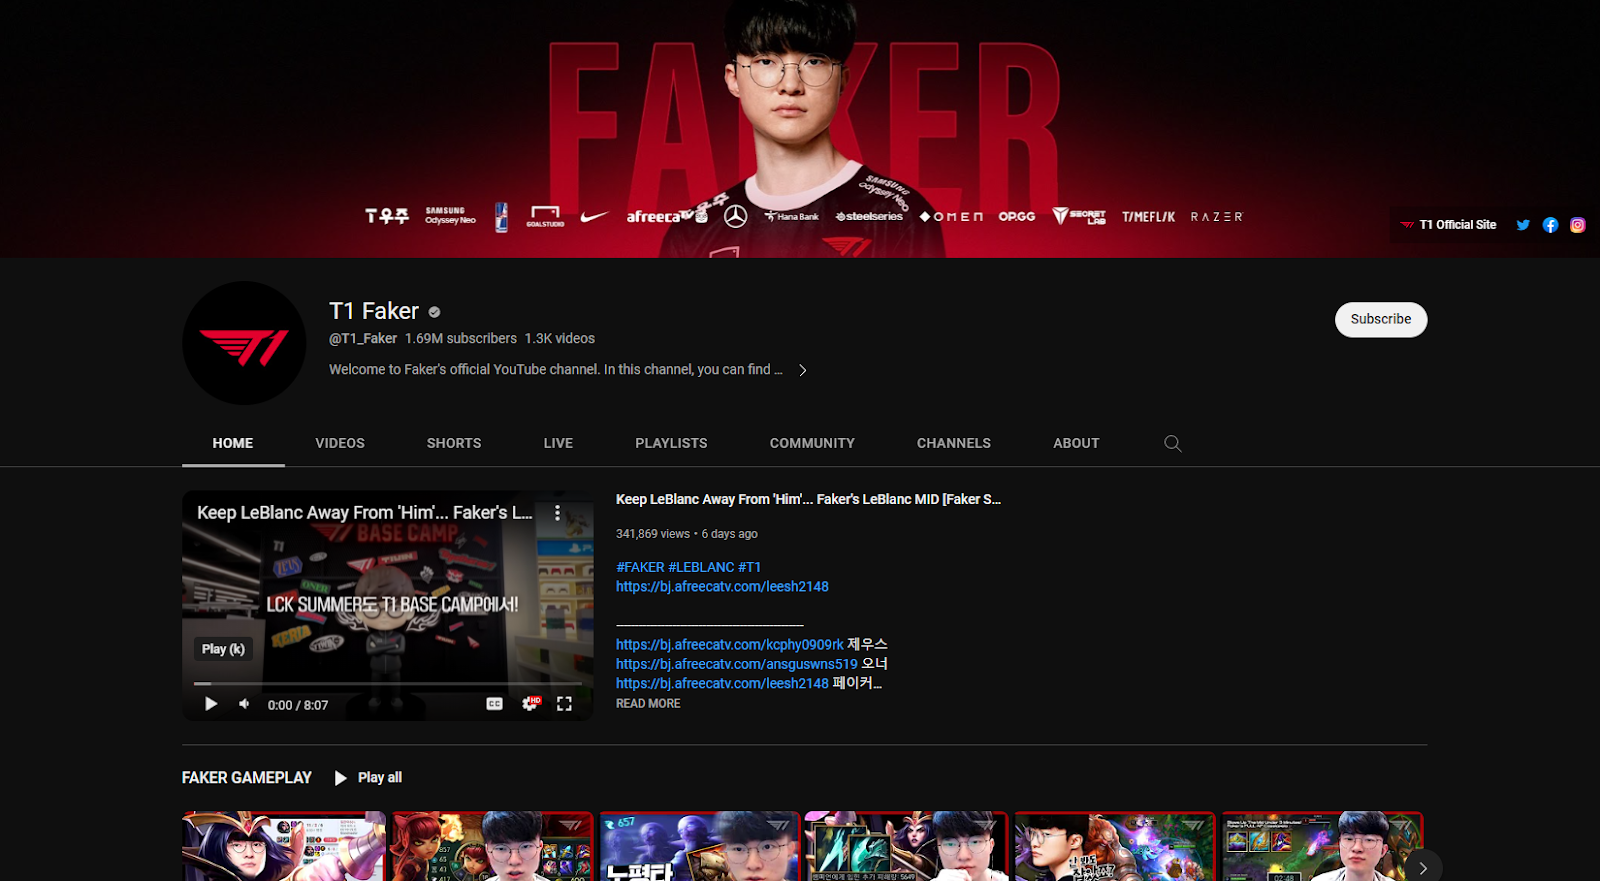
Task: Open the video player settings gear
Action: (x=530, y=704)
